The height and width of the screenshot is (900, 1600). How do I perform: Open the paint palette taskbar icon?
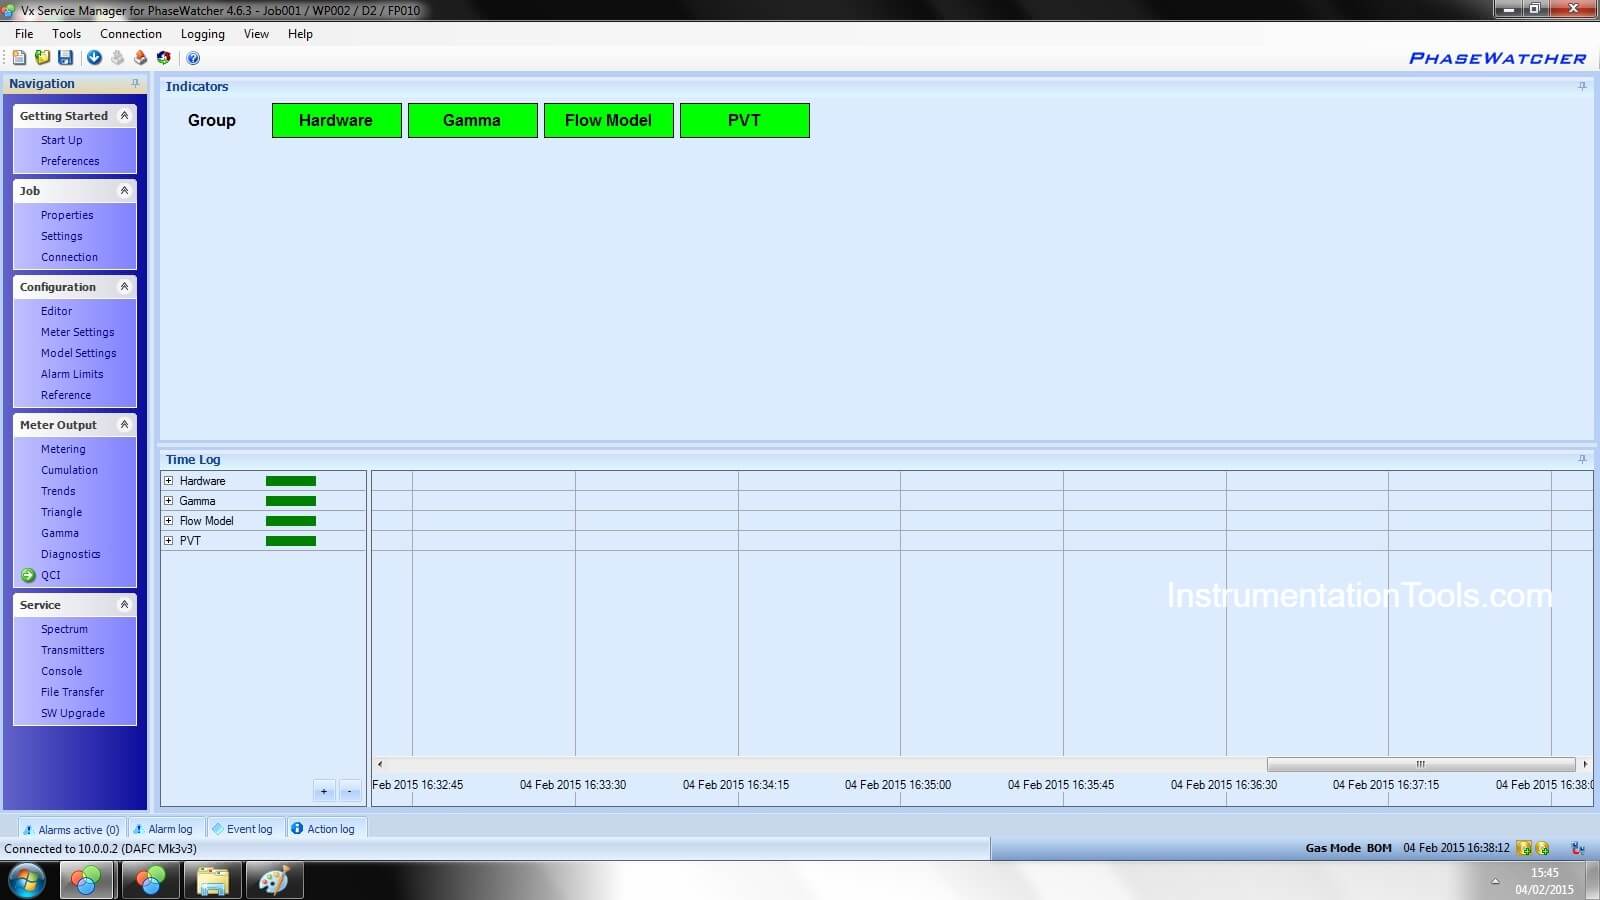274,881
